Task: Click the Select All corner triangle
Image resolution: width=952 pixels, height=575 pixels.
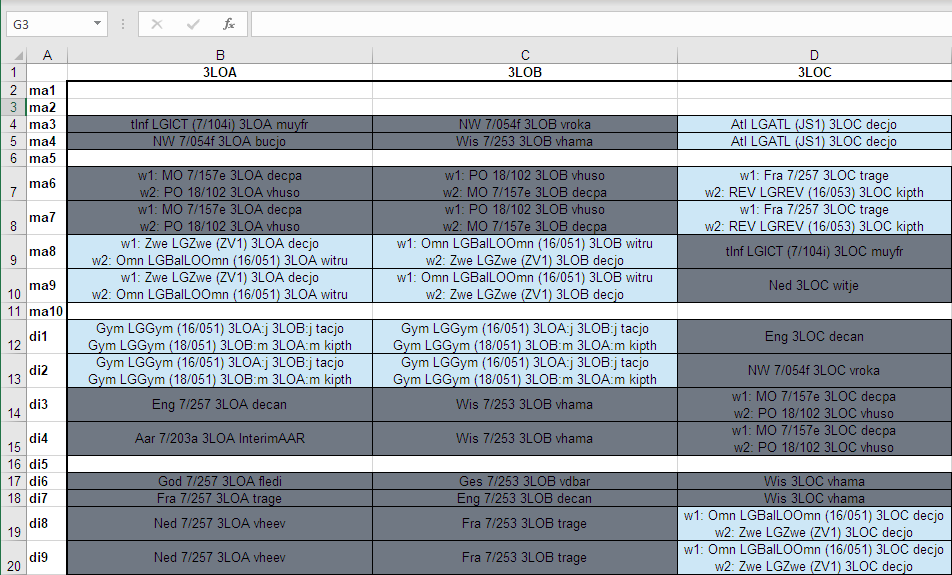Action: tap(18, 56)
